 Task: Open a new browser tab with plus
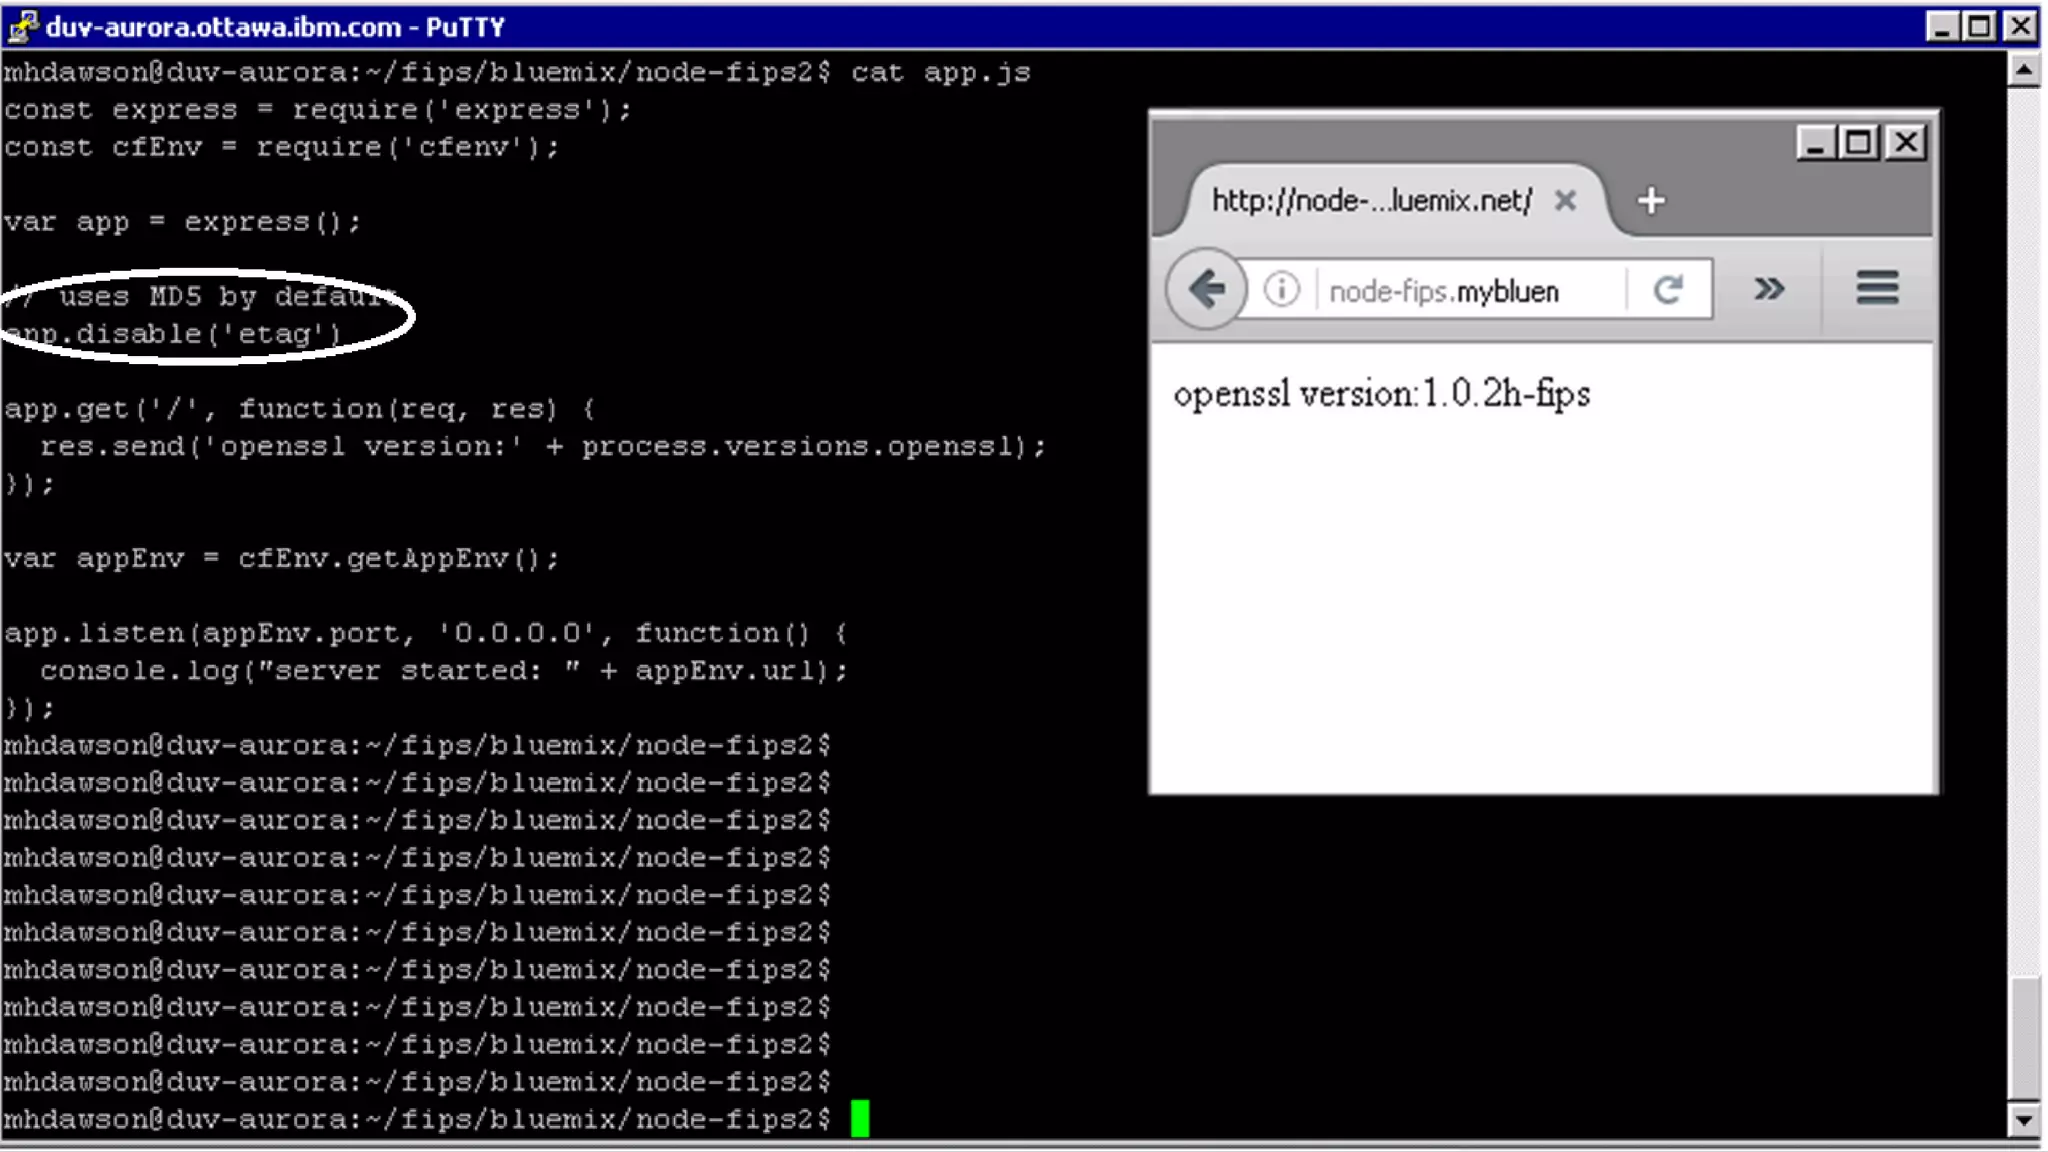[1651, 201]
